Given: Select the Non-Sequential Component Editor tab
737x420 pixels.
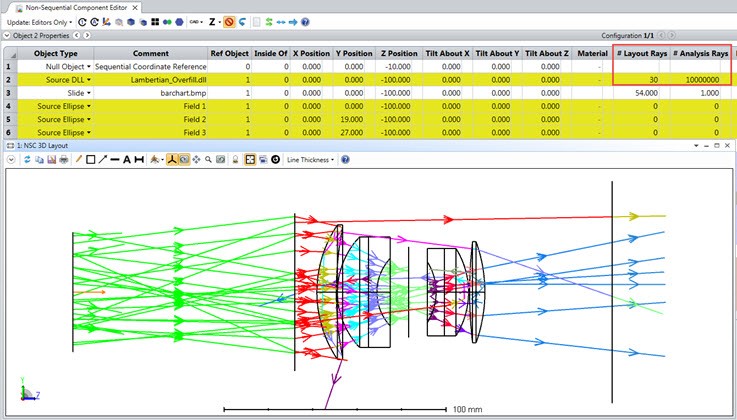Looking at the screenshot, I should pyautogui.click(x=76, y=8).
